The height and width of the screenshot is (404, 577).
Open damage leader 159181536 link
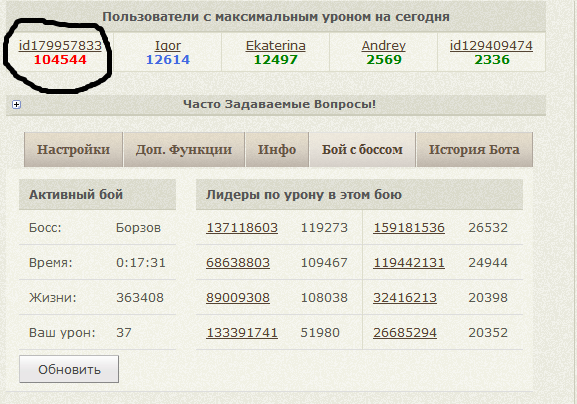[409, 228]
